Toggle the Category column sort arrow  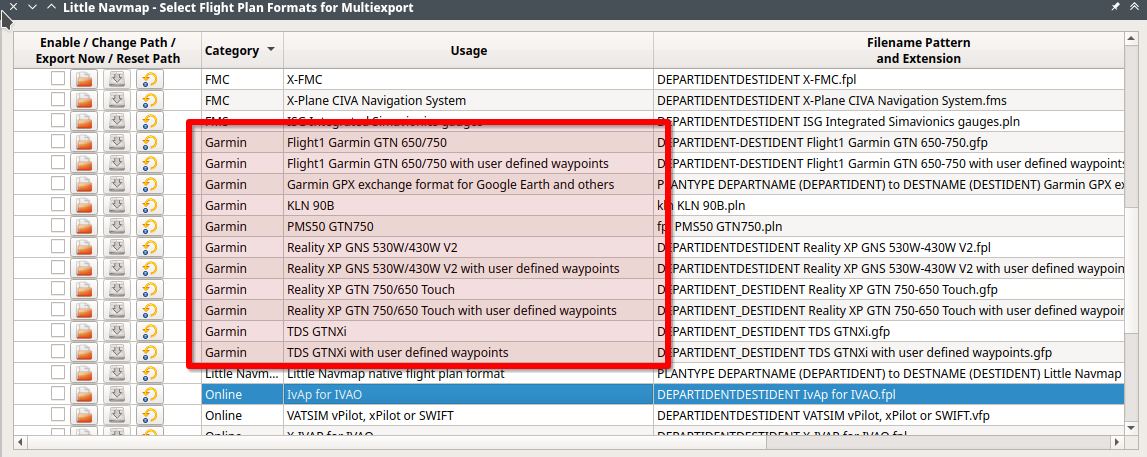[x=271, y=50]
